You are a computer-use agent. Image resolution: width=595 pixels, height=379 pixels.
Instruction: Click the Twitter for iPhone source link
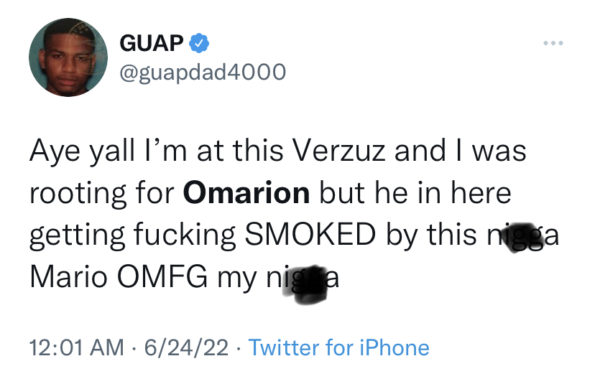click(339, 348)
